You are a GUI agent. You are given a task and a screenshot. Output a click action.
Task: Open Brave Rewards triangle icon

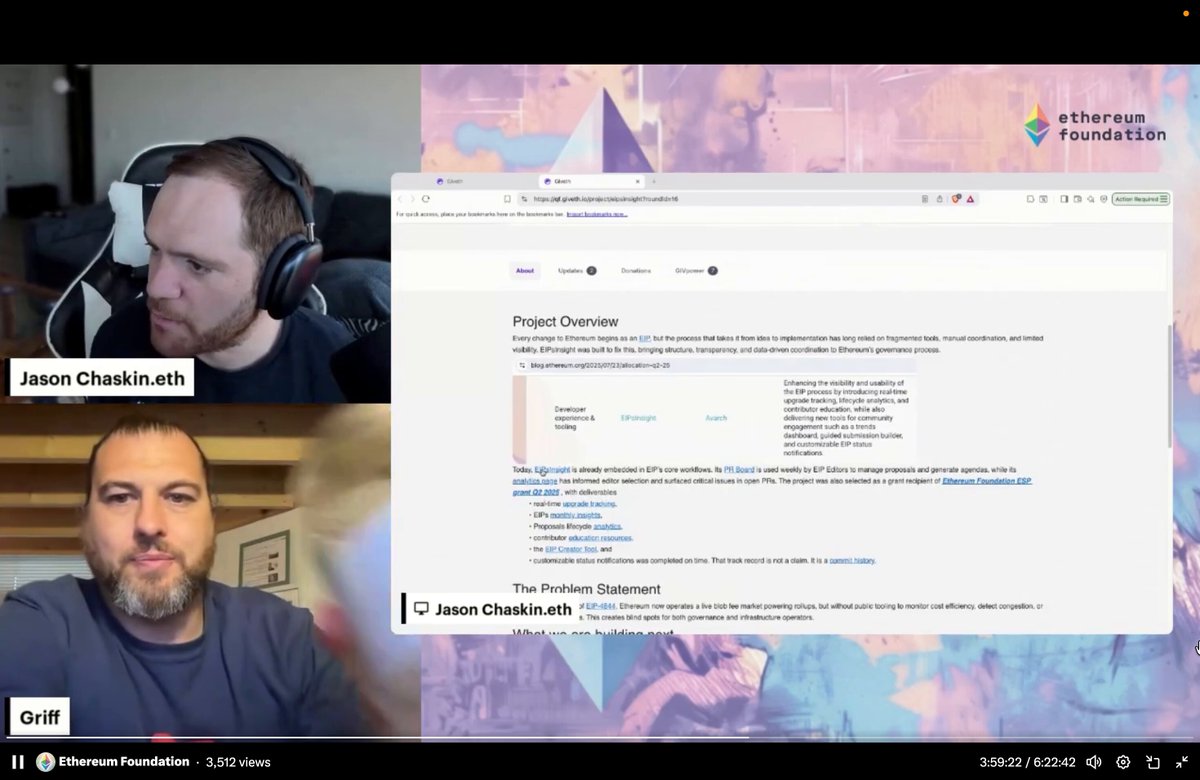pyautogui.click(x=970, y=199)
